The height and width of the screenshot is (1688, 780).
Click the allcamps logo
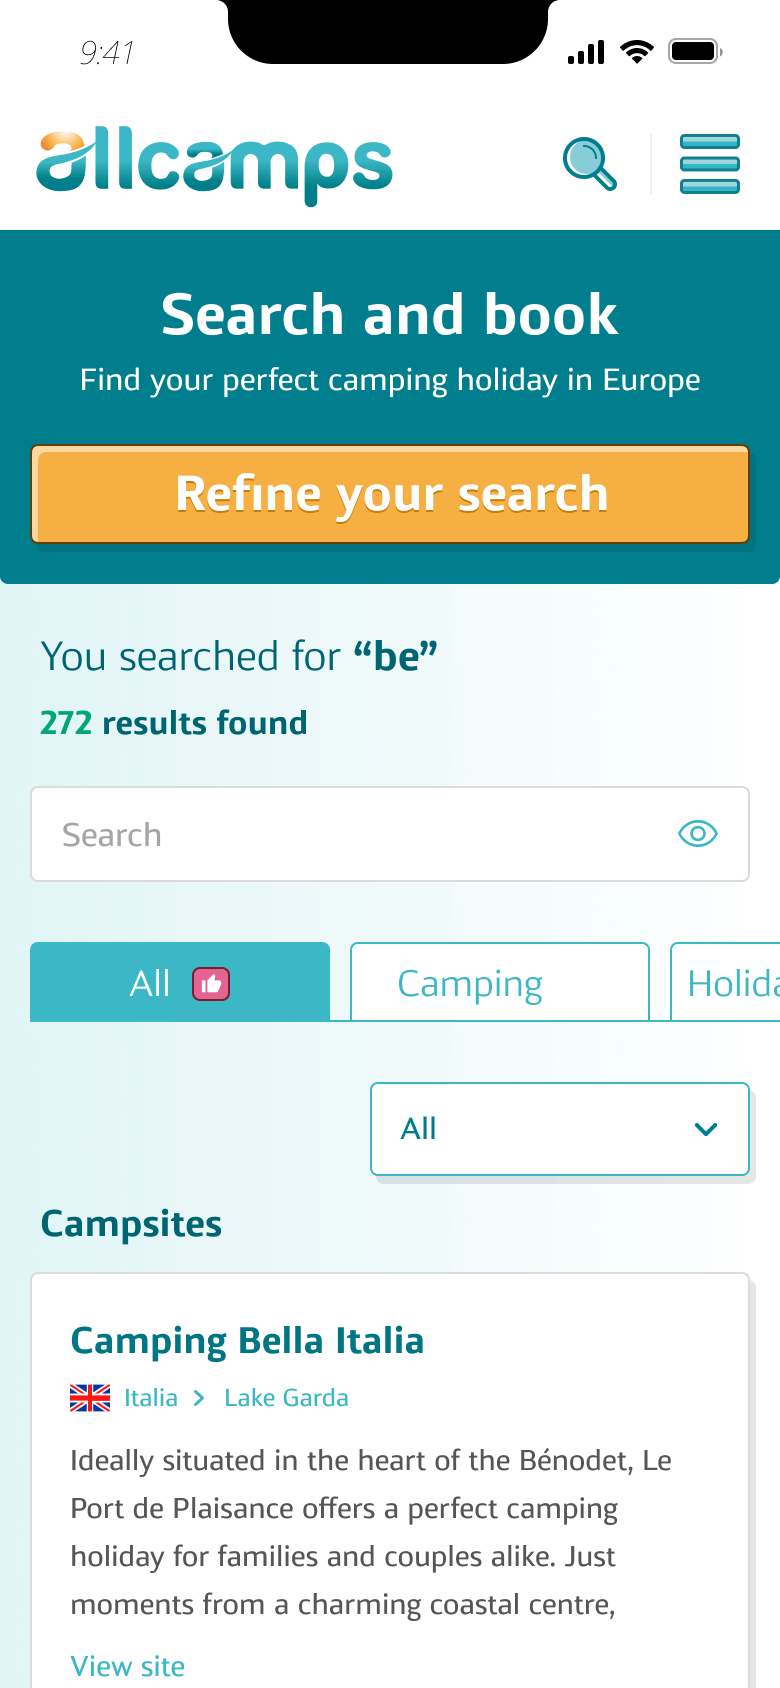[215, 166]
